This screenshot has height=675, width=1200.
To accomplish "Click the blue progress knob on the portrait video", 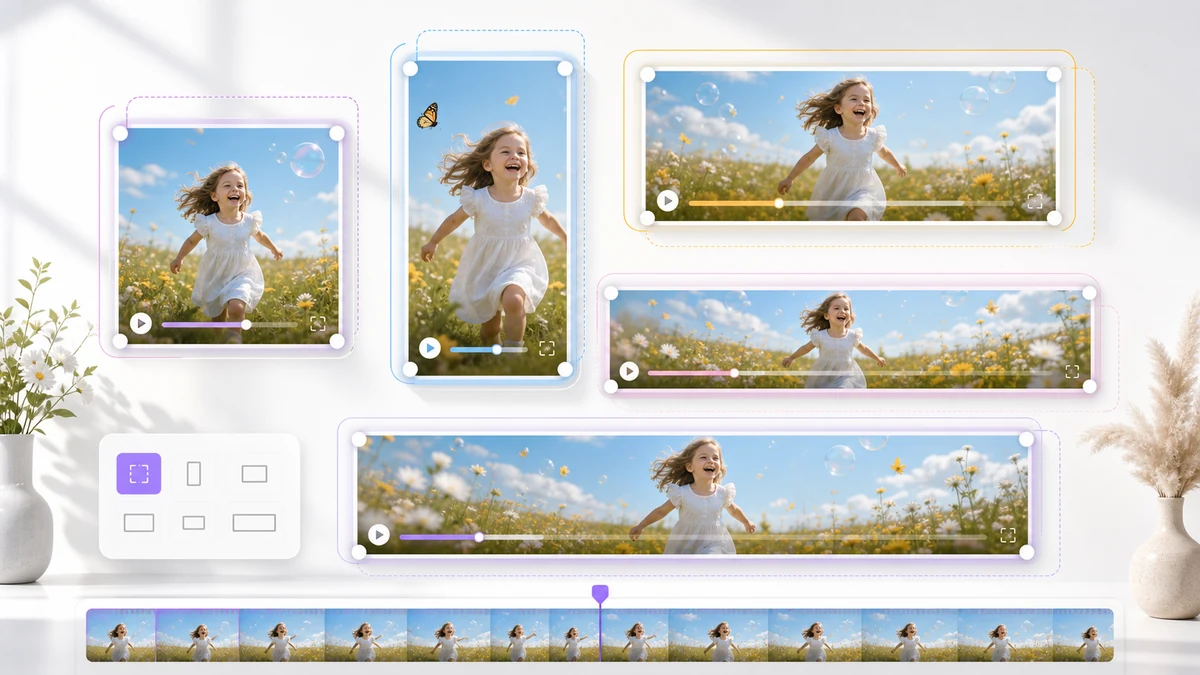I will [x=496, y=349].
